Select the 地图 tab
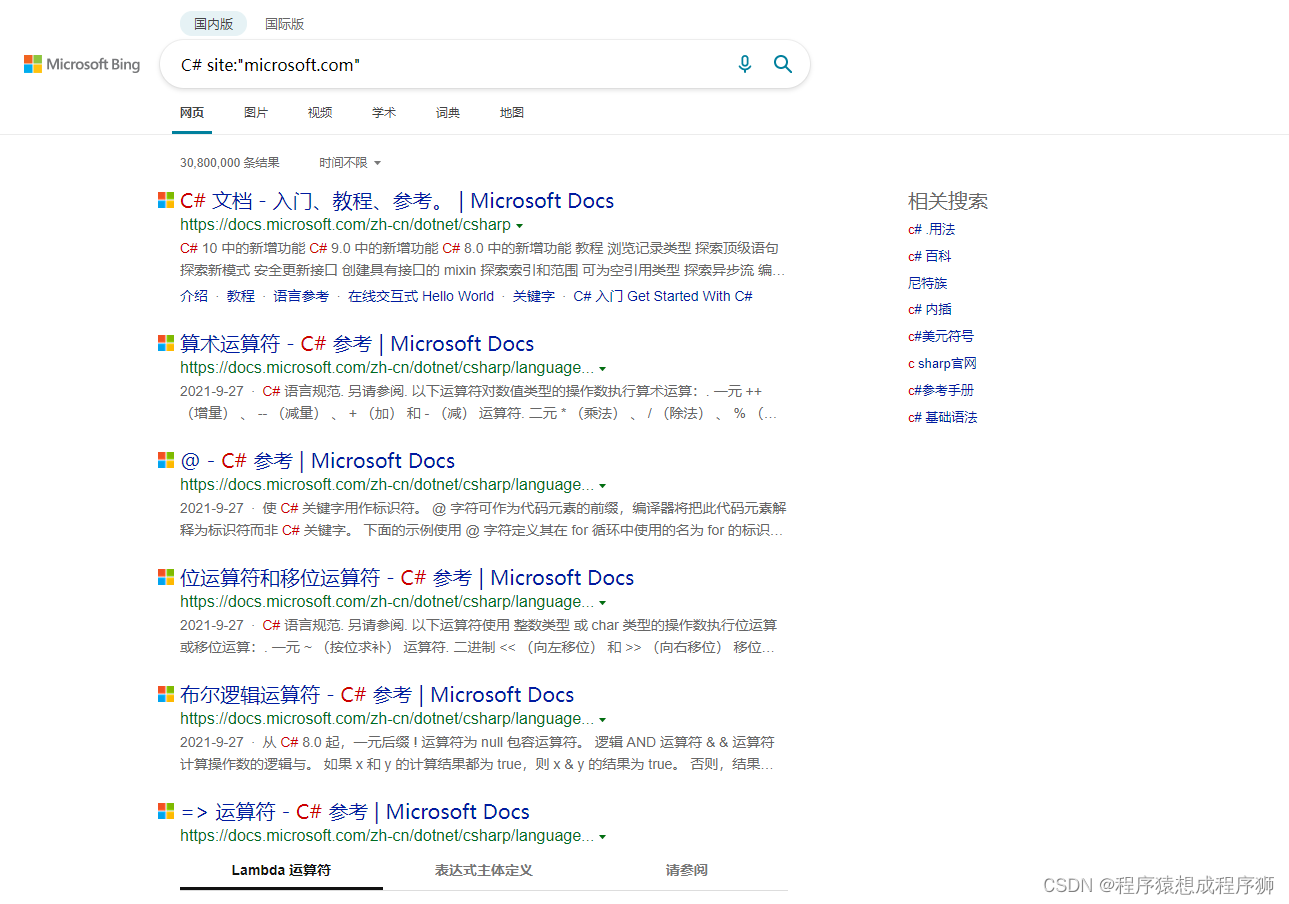 [512, 113]
